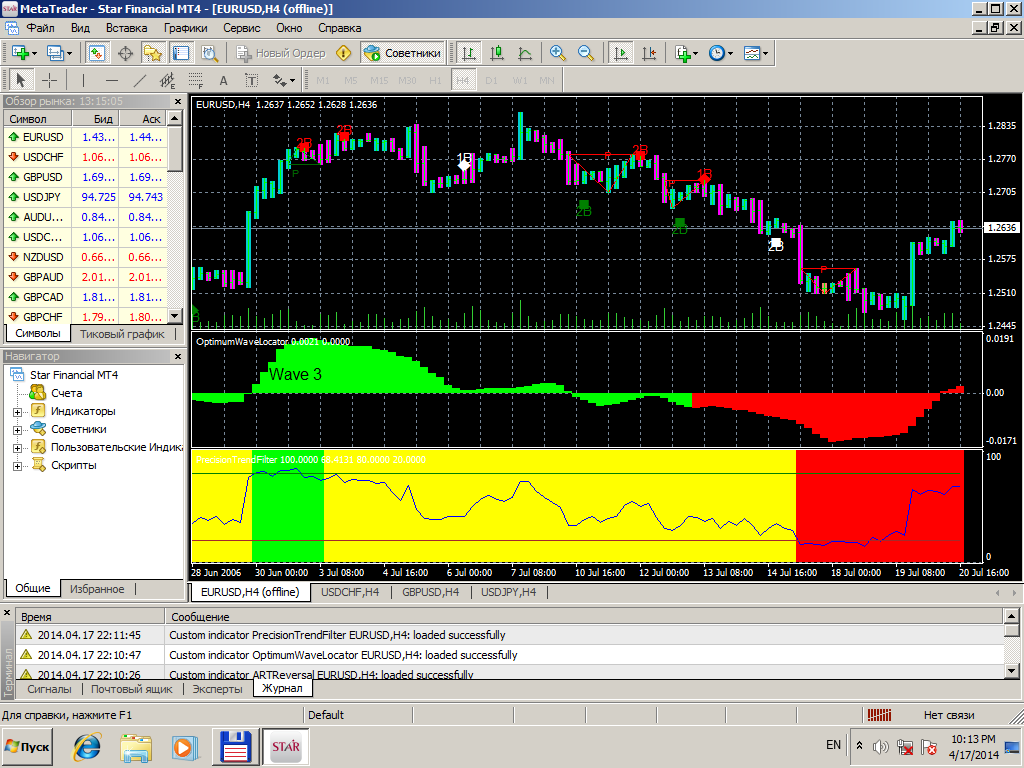Click the zoom out chart icon

(585, 53)
